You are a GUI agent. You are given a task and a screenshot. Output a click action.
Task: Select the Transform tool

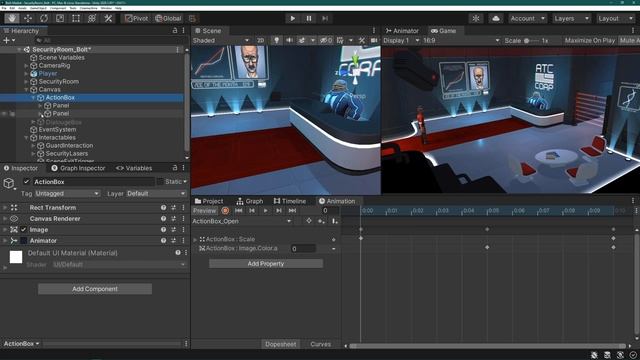(92, 18)
